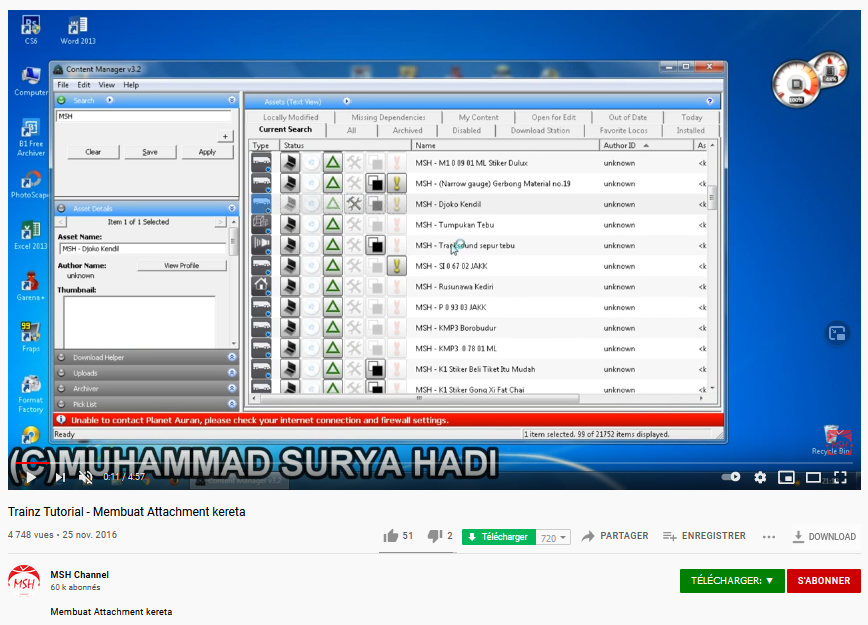
Task: Enable the miniplayer view
Action: click(x=787, y=477)
